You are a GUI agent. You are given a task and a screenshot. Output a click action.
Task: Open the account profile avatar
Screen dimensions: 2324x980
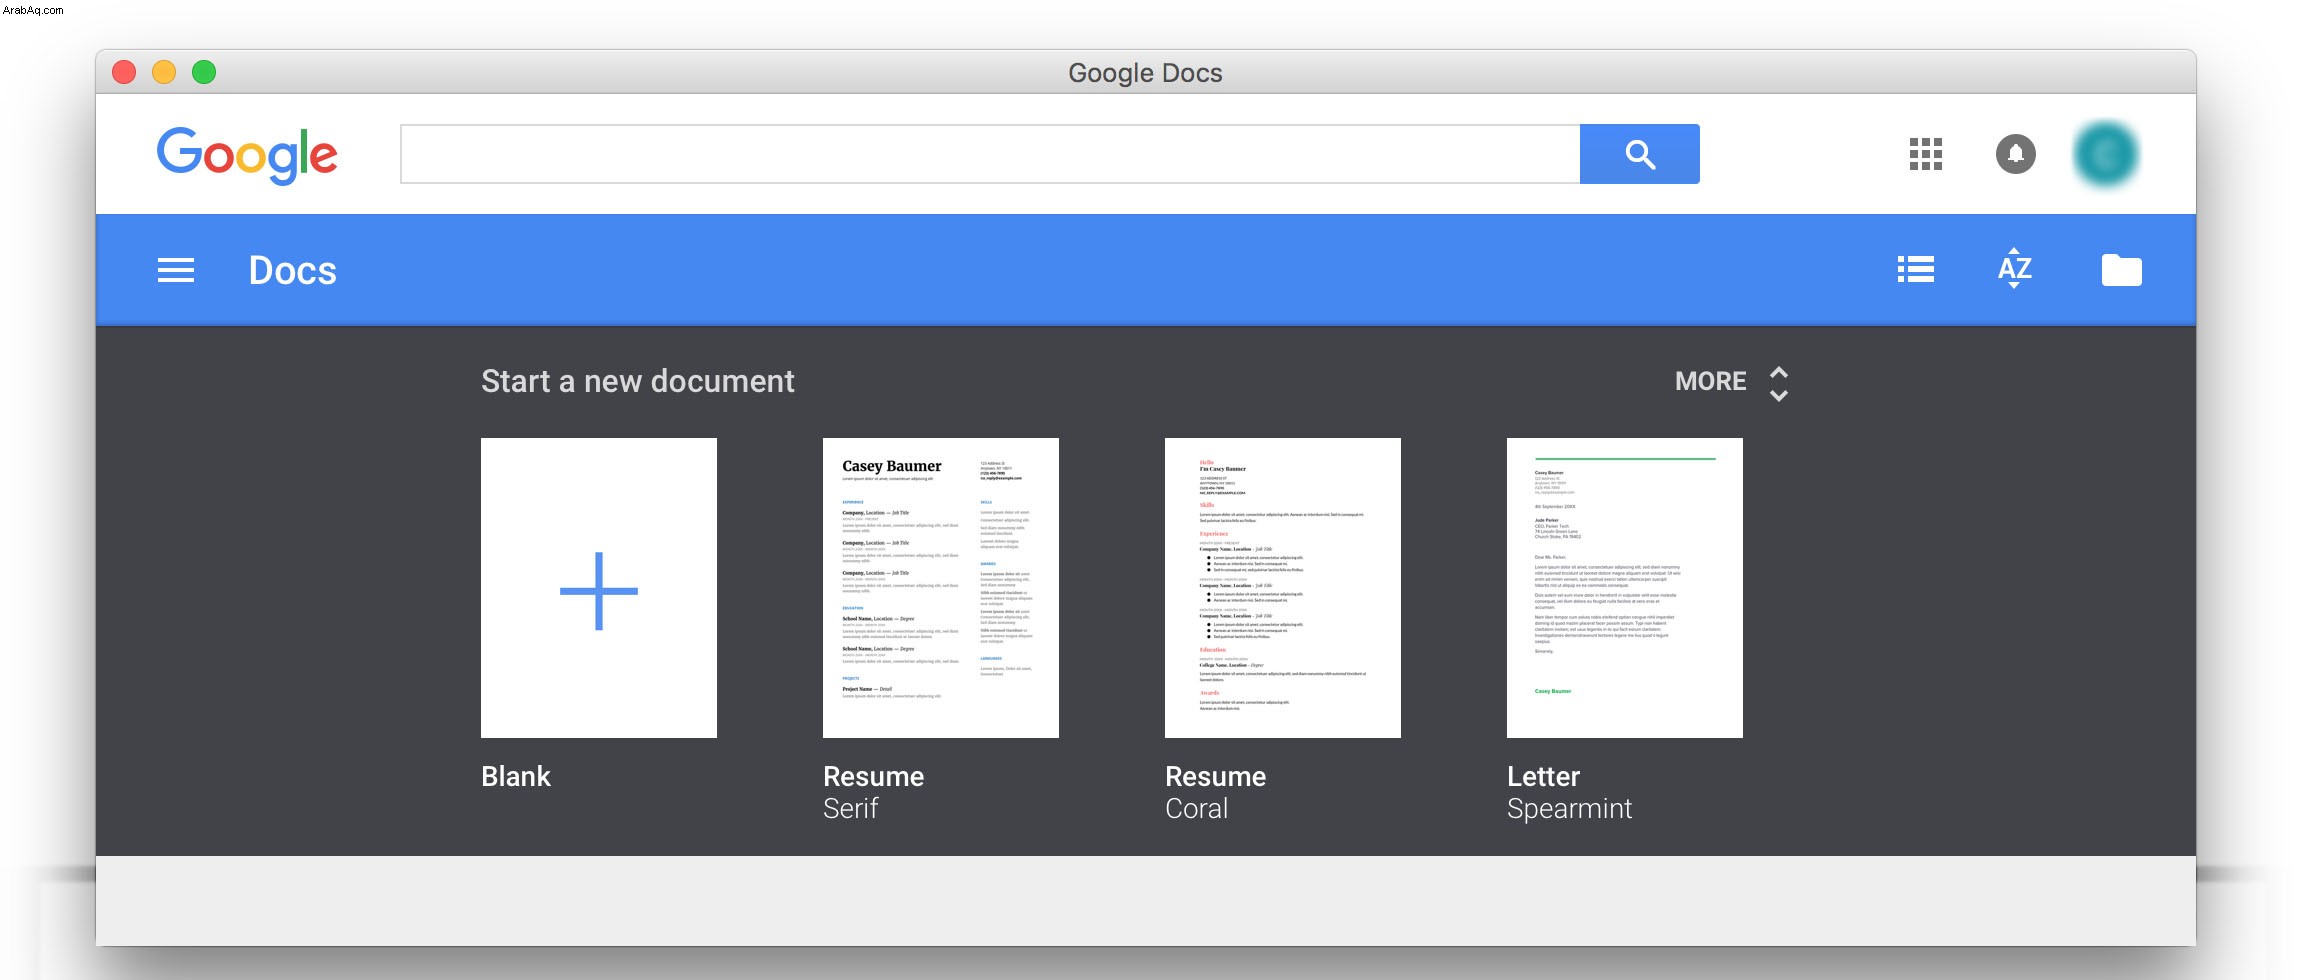(x=2106, y=154)
